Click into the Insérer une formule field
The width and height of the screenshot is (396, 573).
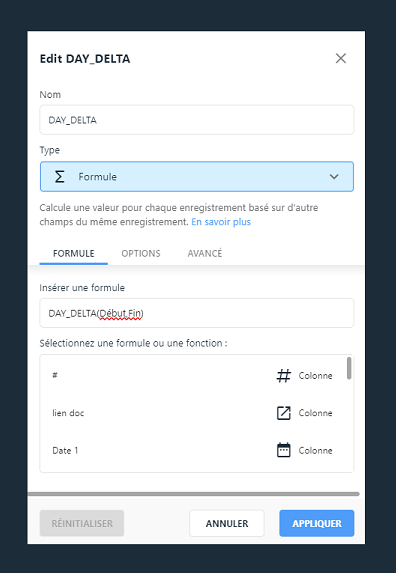click(x=197, y=313)
